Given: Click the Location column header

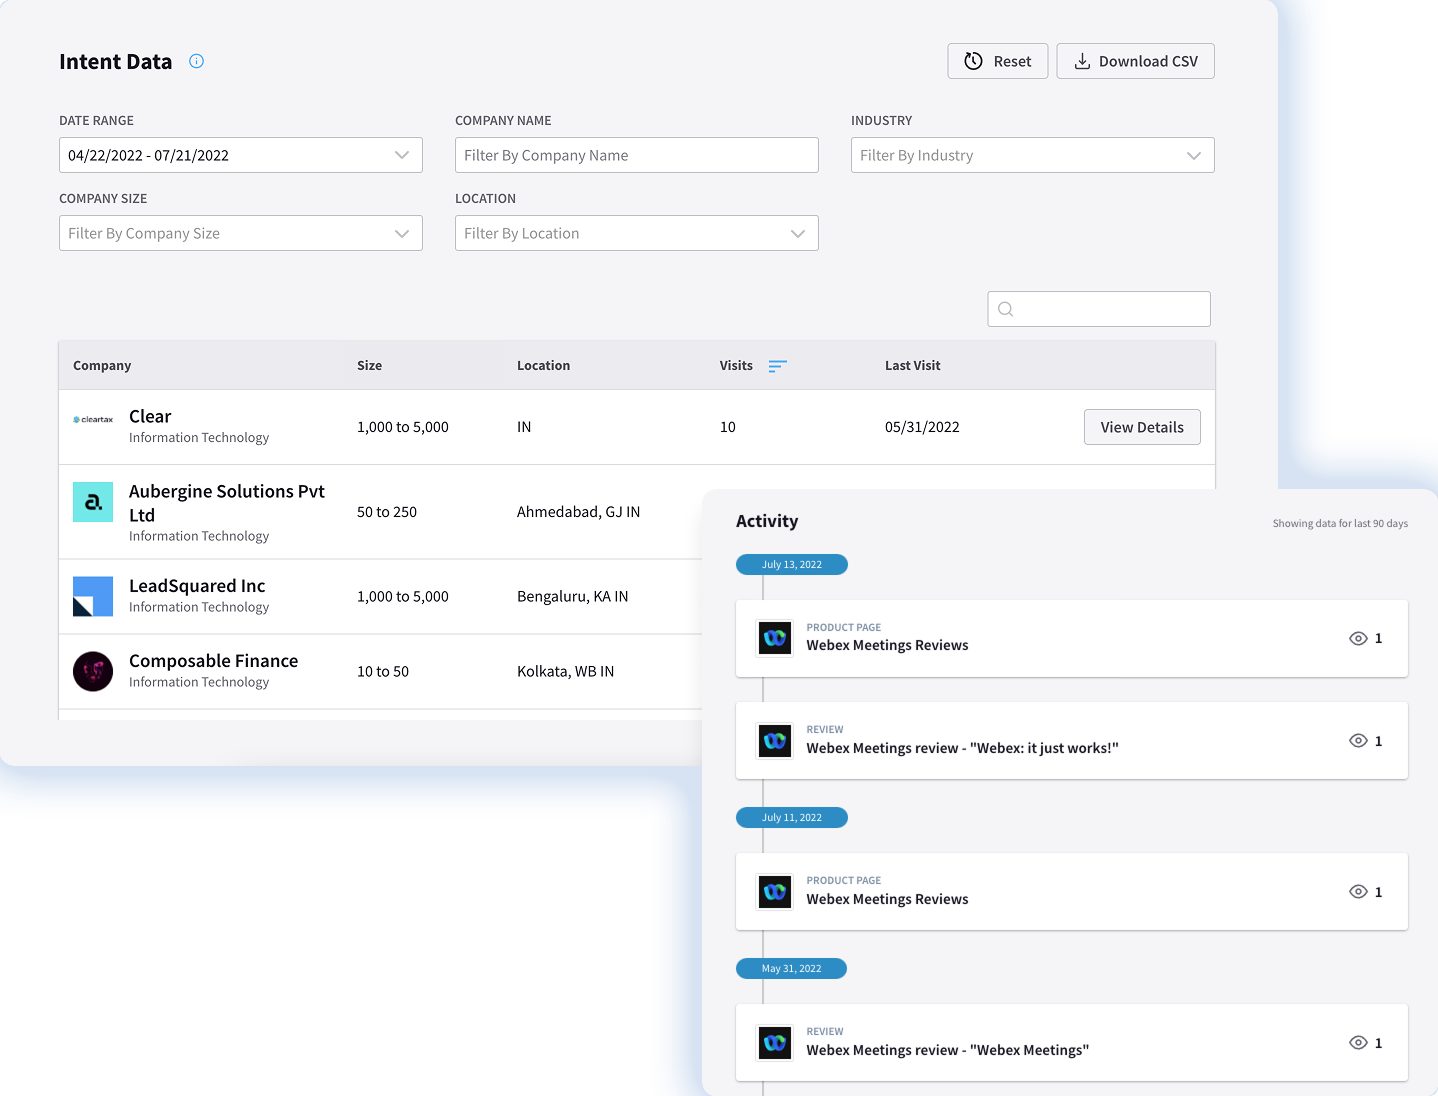Looking at the screenshot, I should click(x=544, y=366).
